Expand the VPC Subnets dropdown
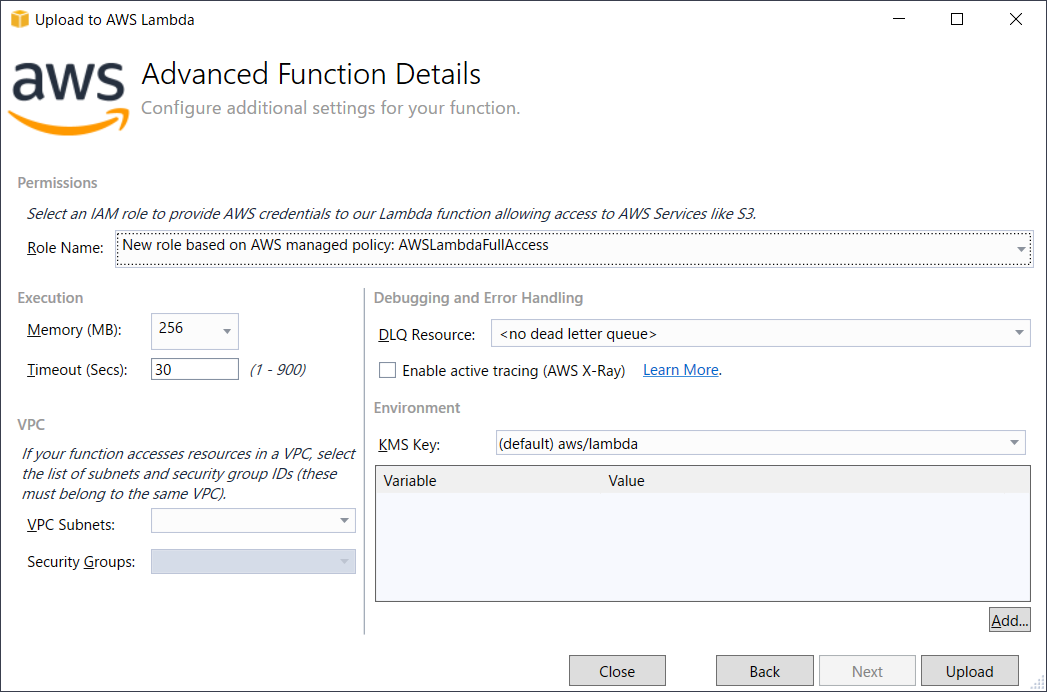The height and width of the screenshot is (692, 1047). [253, 521]
